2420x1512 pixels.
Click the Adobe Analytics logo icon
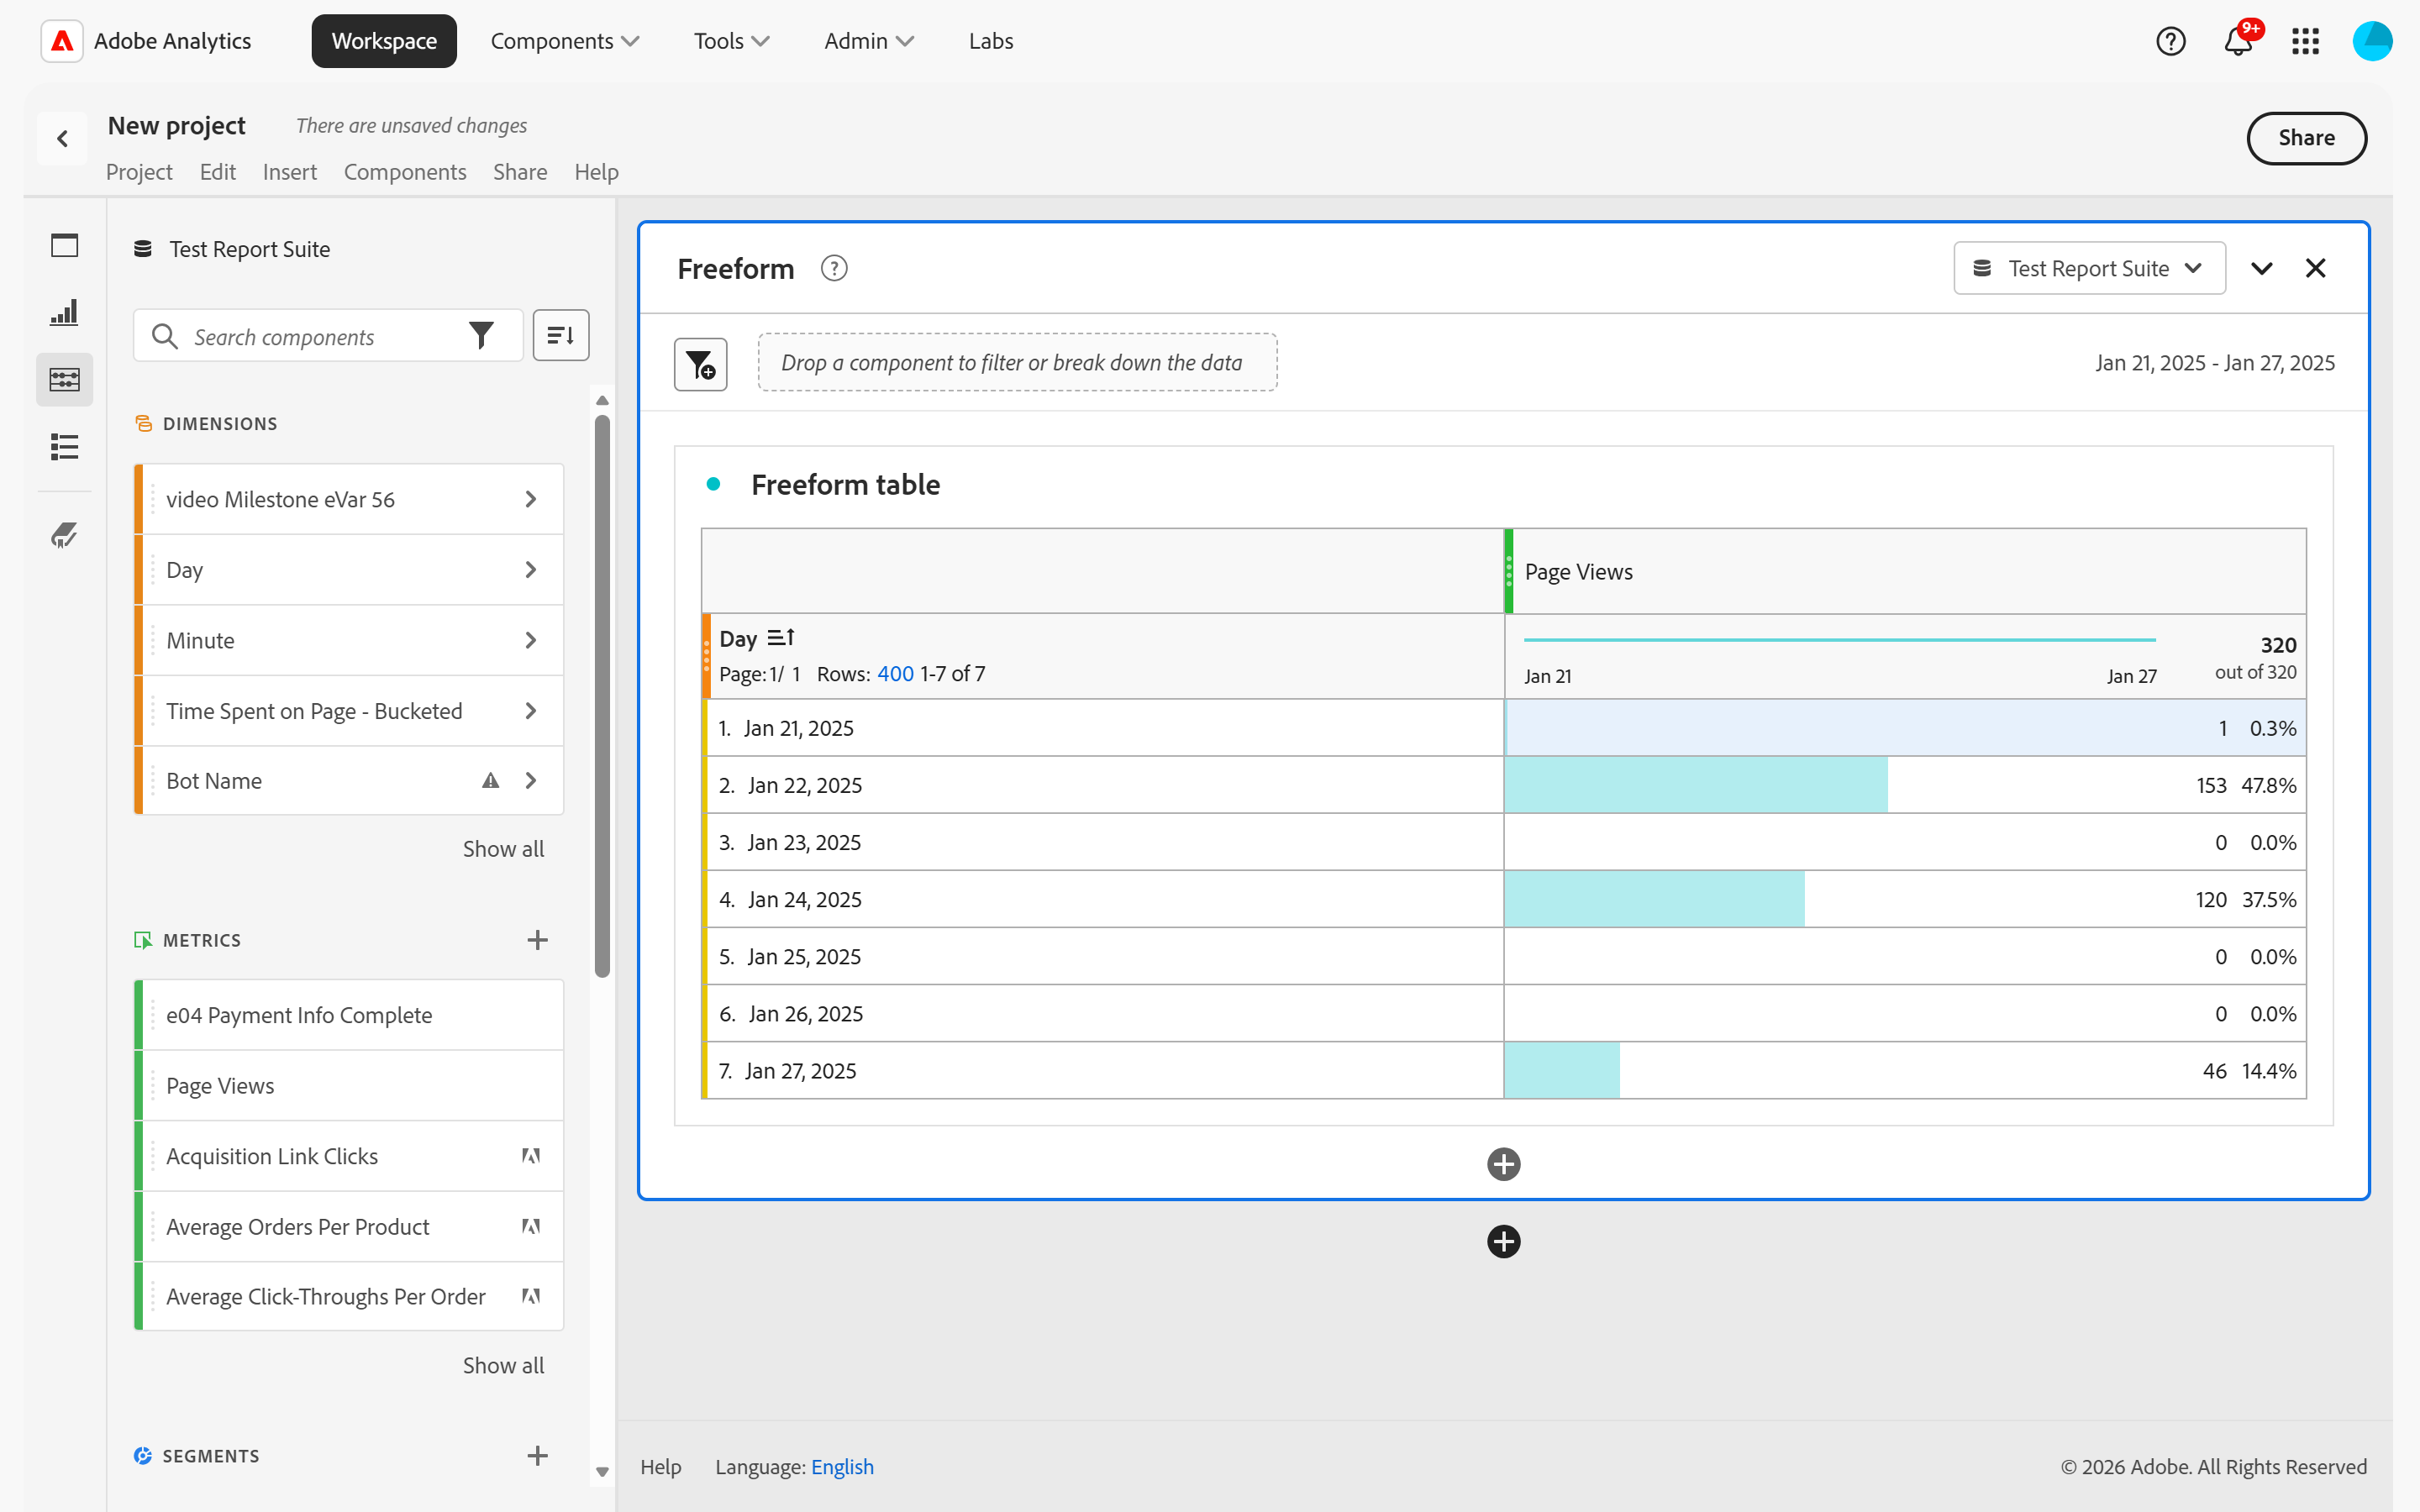pos(62,41)
